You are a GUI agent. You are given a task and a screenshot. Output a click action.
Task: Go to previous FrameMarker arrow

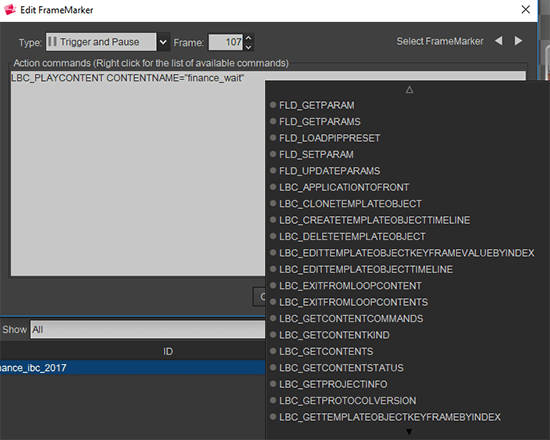498,41
